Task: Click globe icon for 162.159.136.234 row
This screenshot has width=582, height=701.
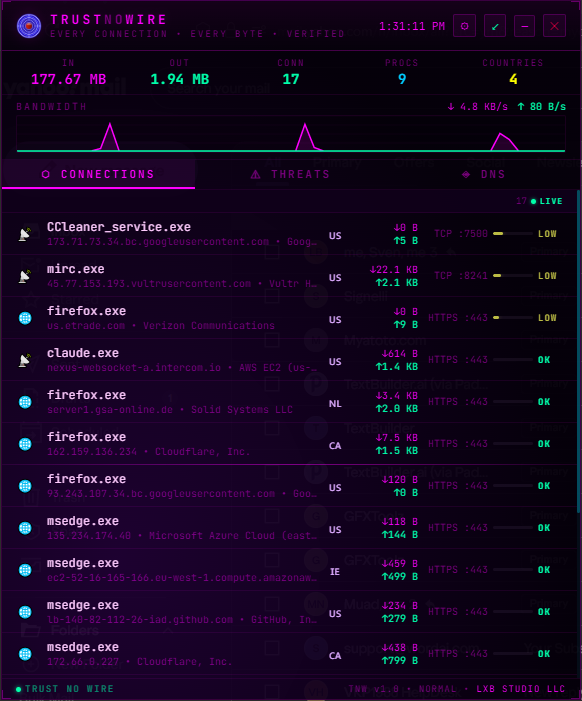Action: pos(25,444)
